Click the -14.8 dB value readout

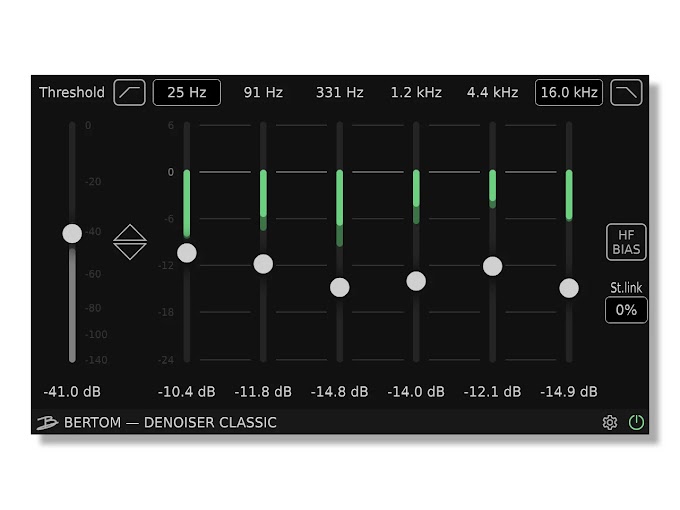click(340, 392)
